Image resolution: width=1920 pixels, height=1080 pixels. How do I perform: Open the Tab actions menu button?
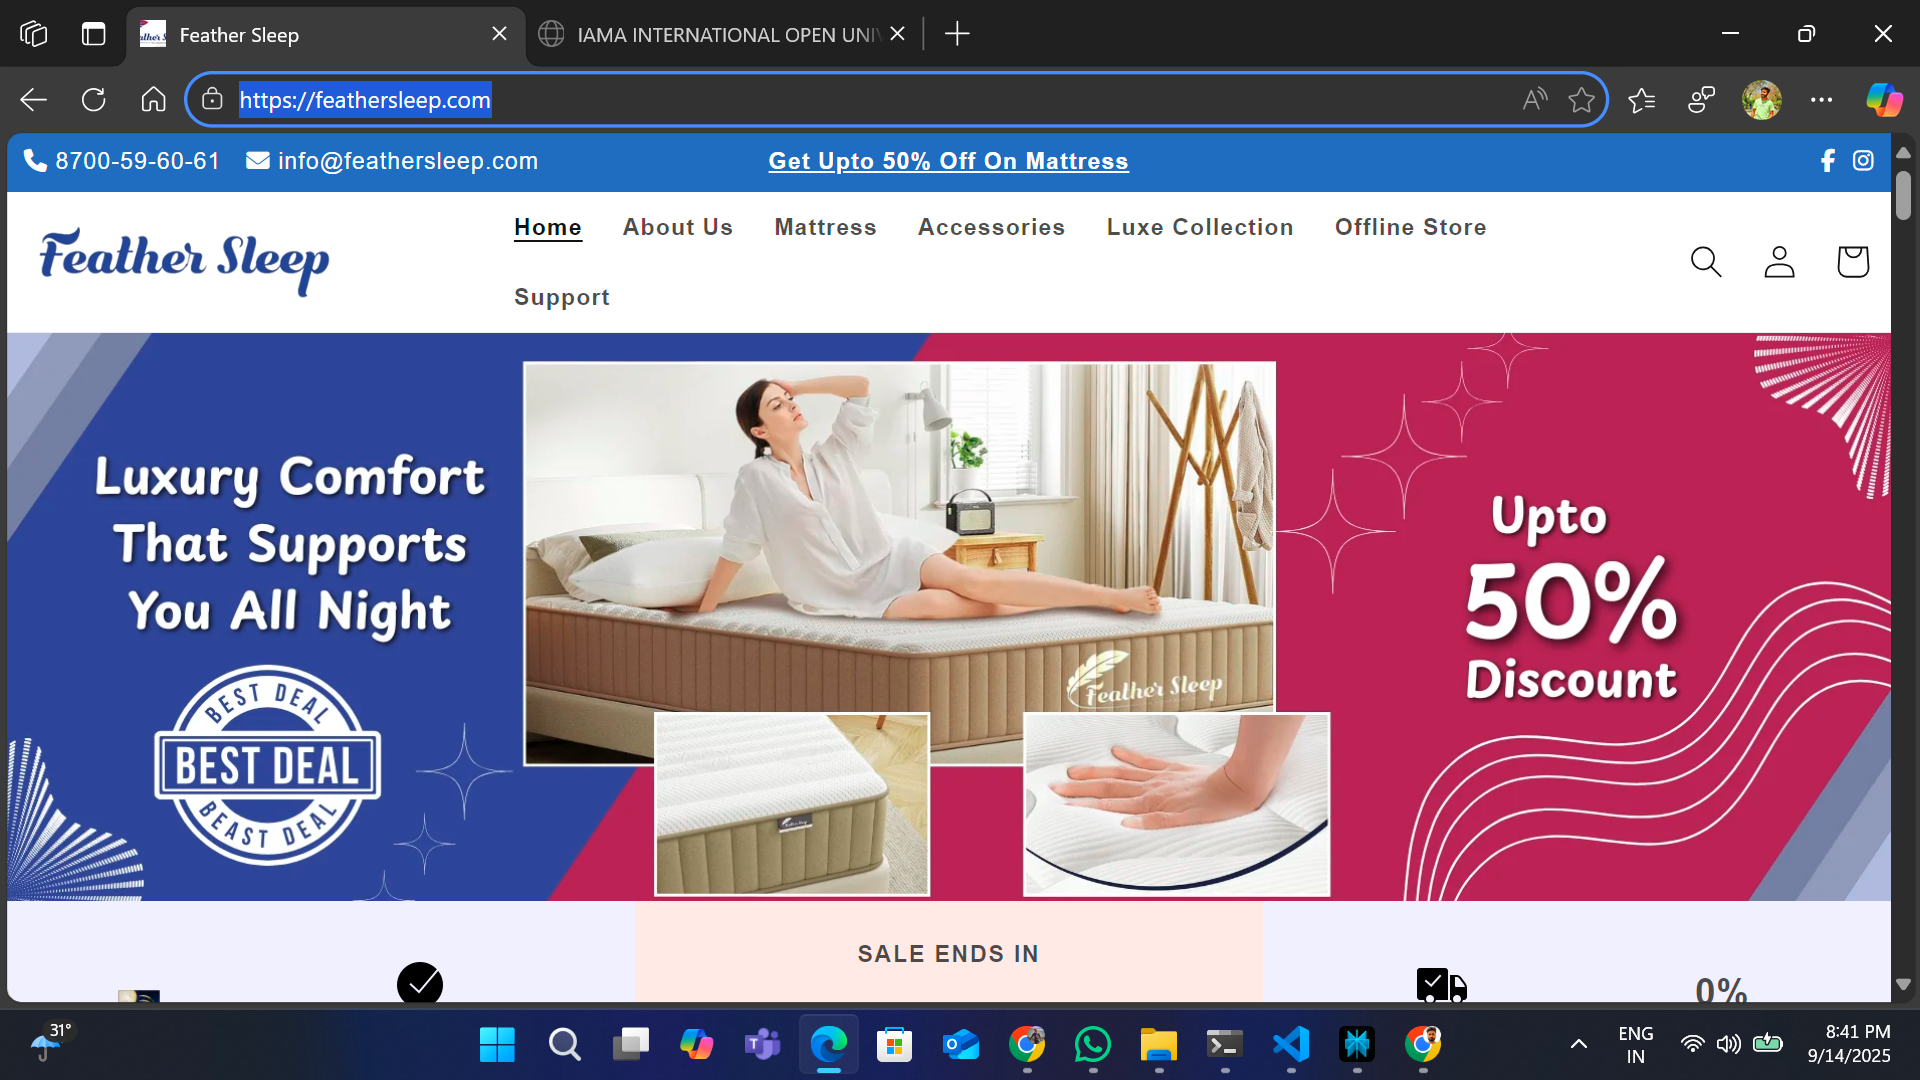93,34
